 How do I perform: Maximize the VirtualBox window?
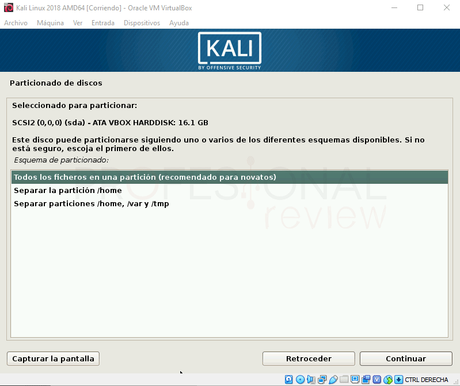pos(420,8)
